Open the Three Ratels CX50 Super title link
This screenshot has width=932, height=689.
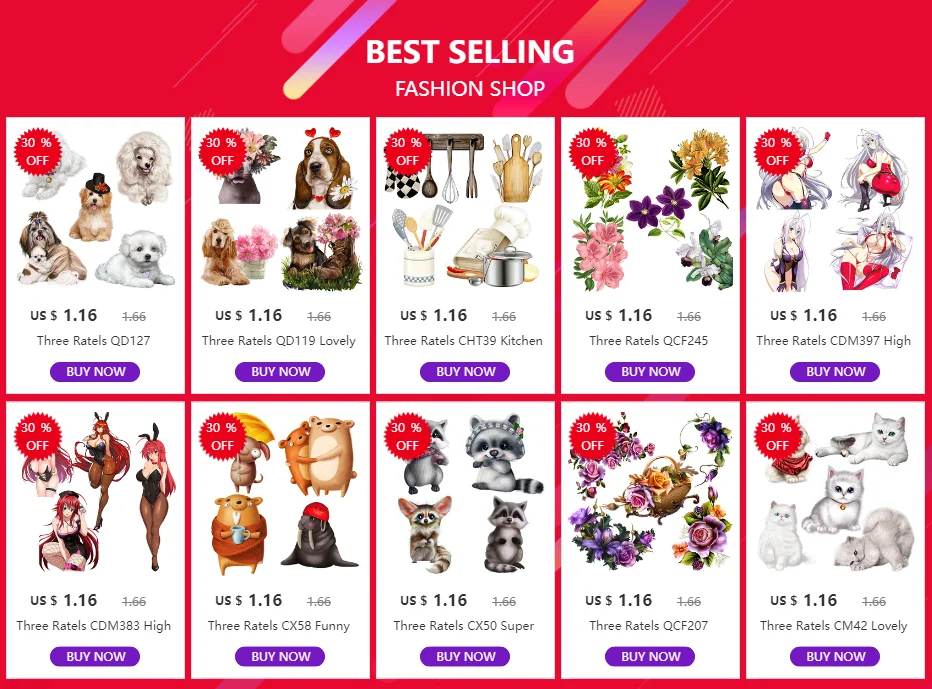464,625
